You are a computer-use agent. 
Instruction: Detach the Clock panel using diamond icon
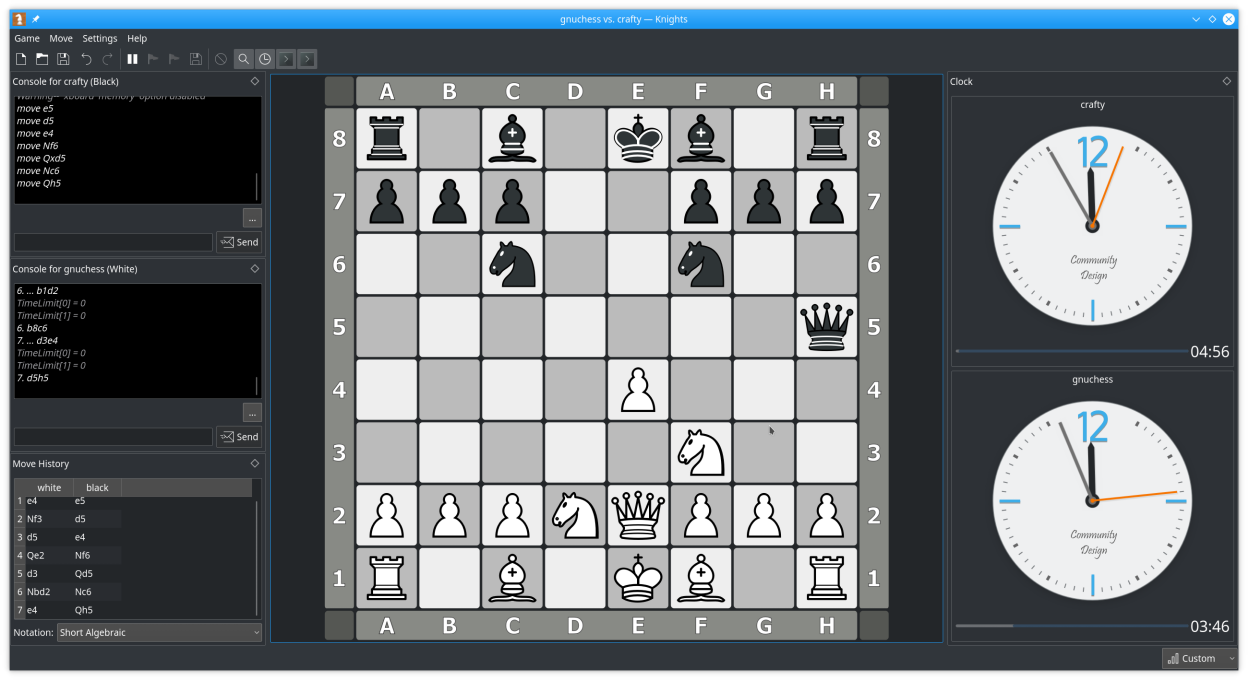(x=1227, y=82)
